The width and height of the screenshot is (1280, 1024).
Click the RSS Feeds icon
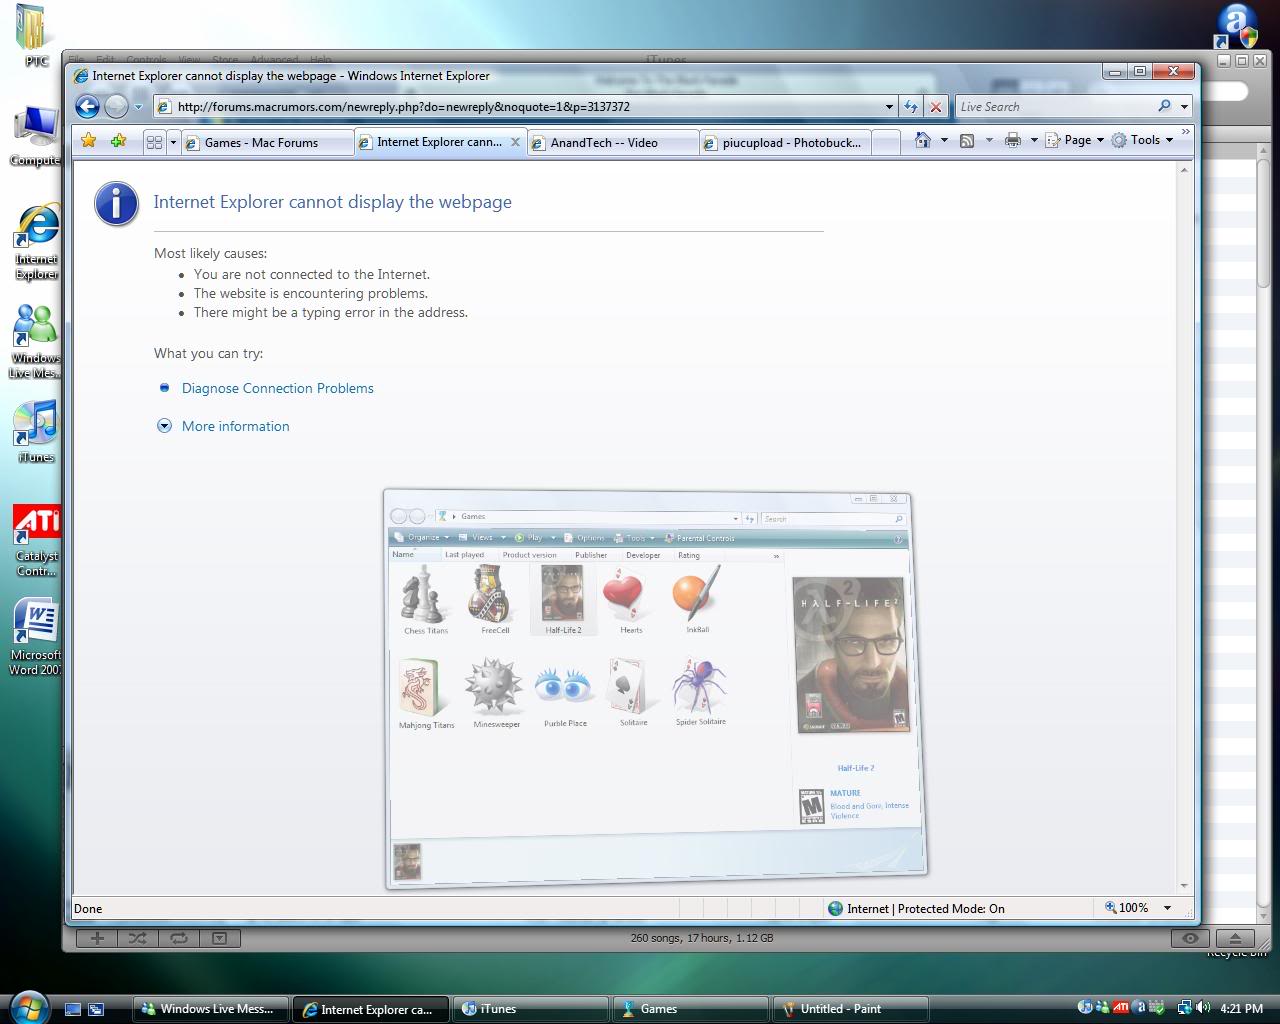(x=967, y=140)
